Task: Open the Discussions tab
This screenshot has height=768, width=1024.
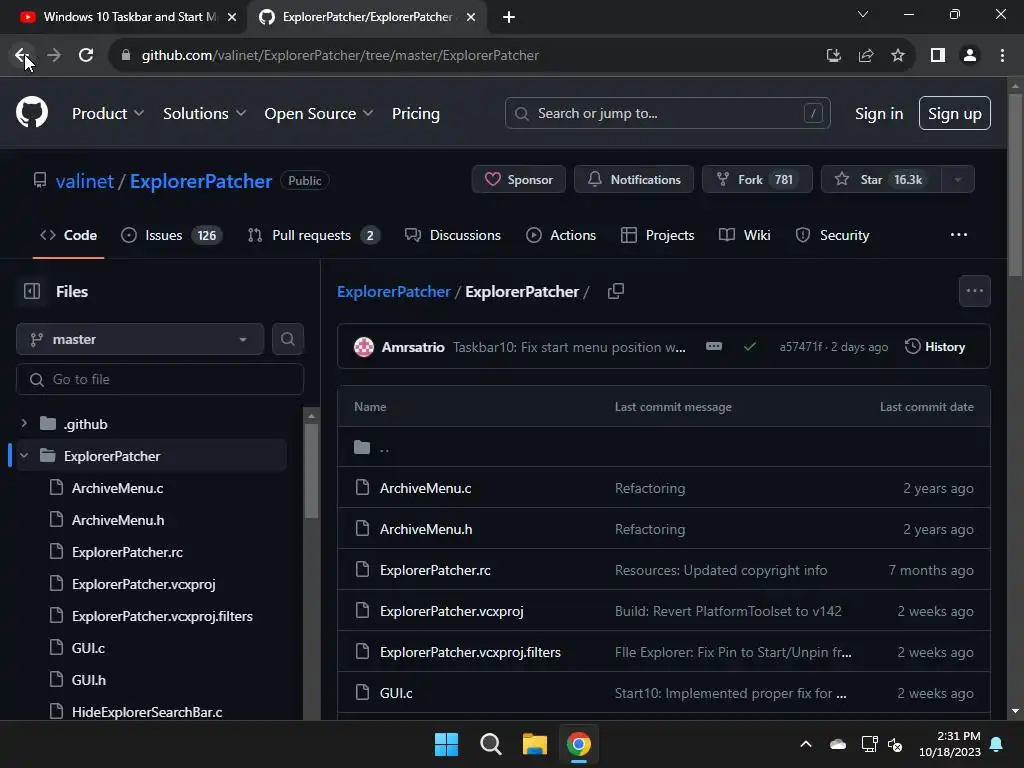Action: [453, 235]
